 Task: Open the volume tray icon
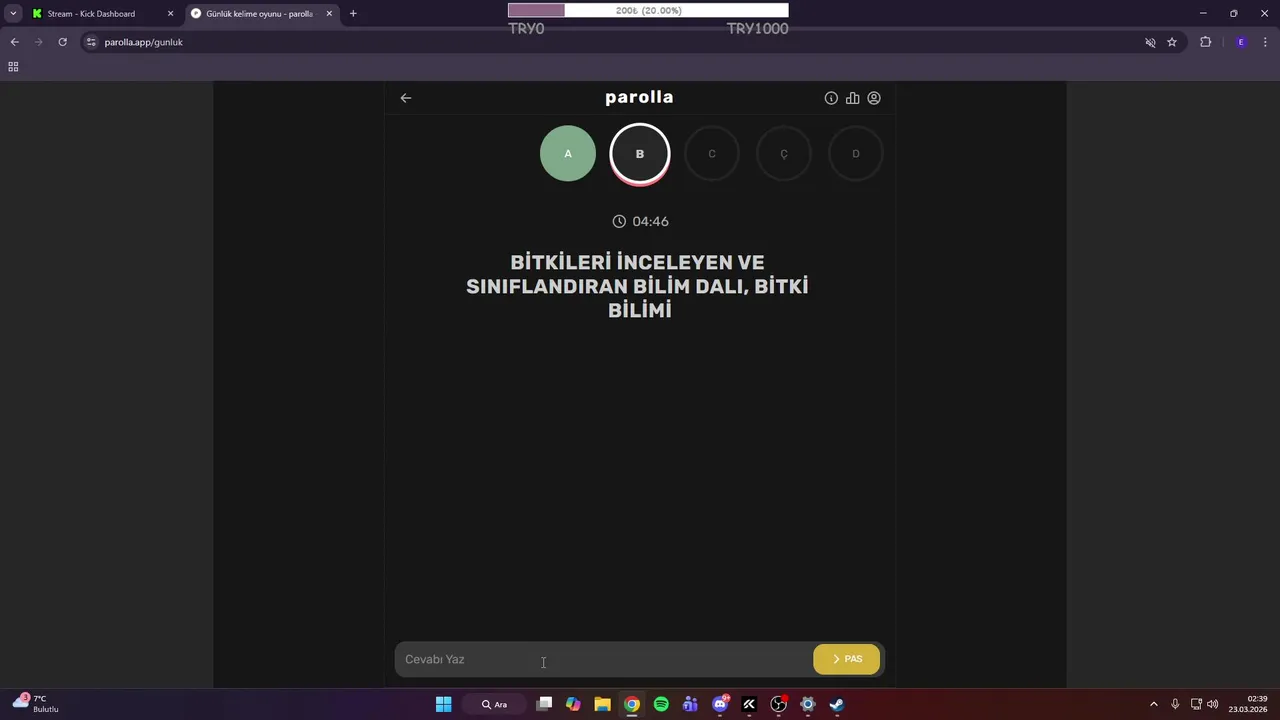[x=1212, y=704]
